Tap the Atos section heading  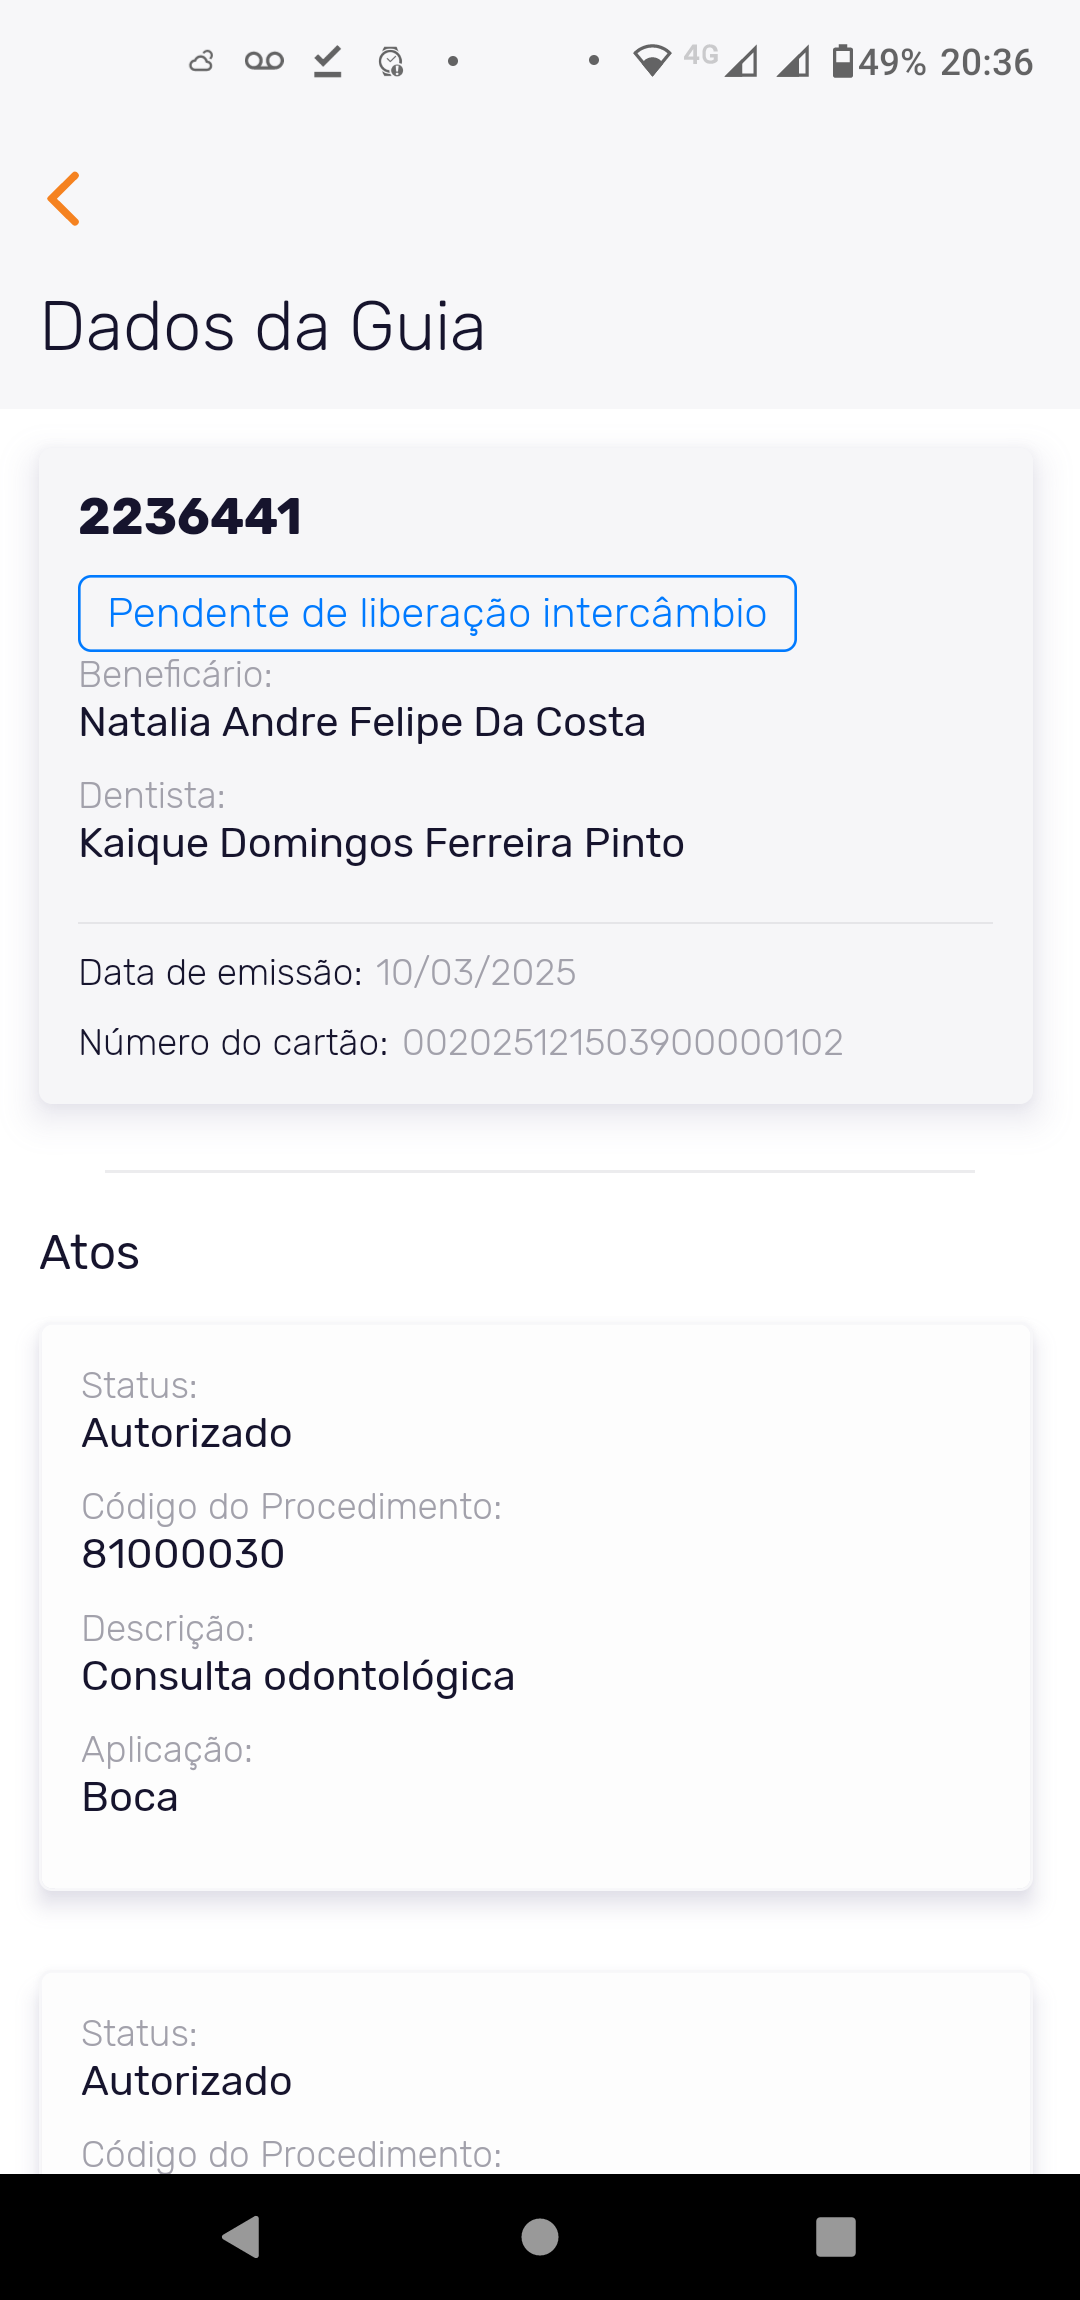90,1252
